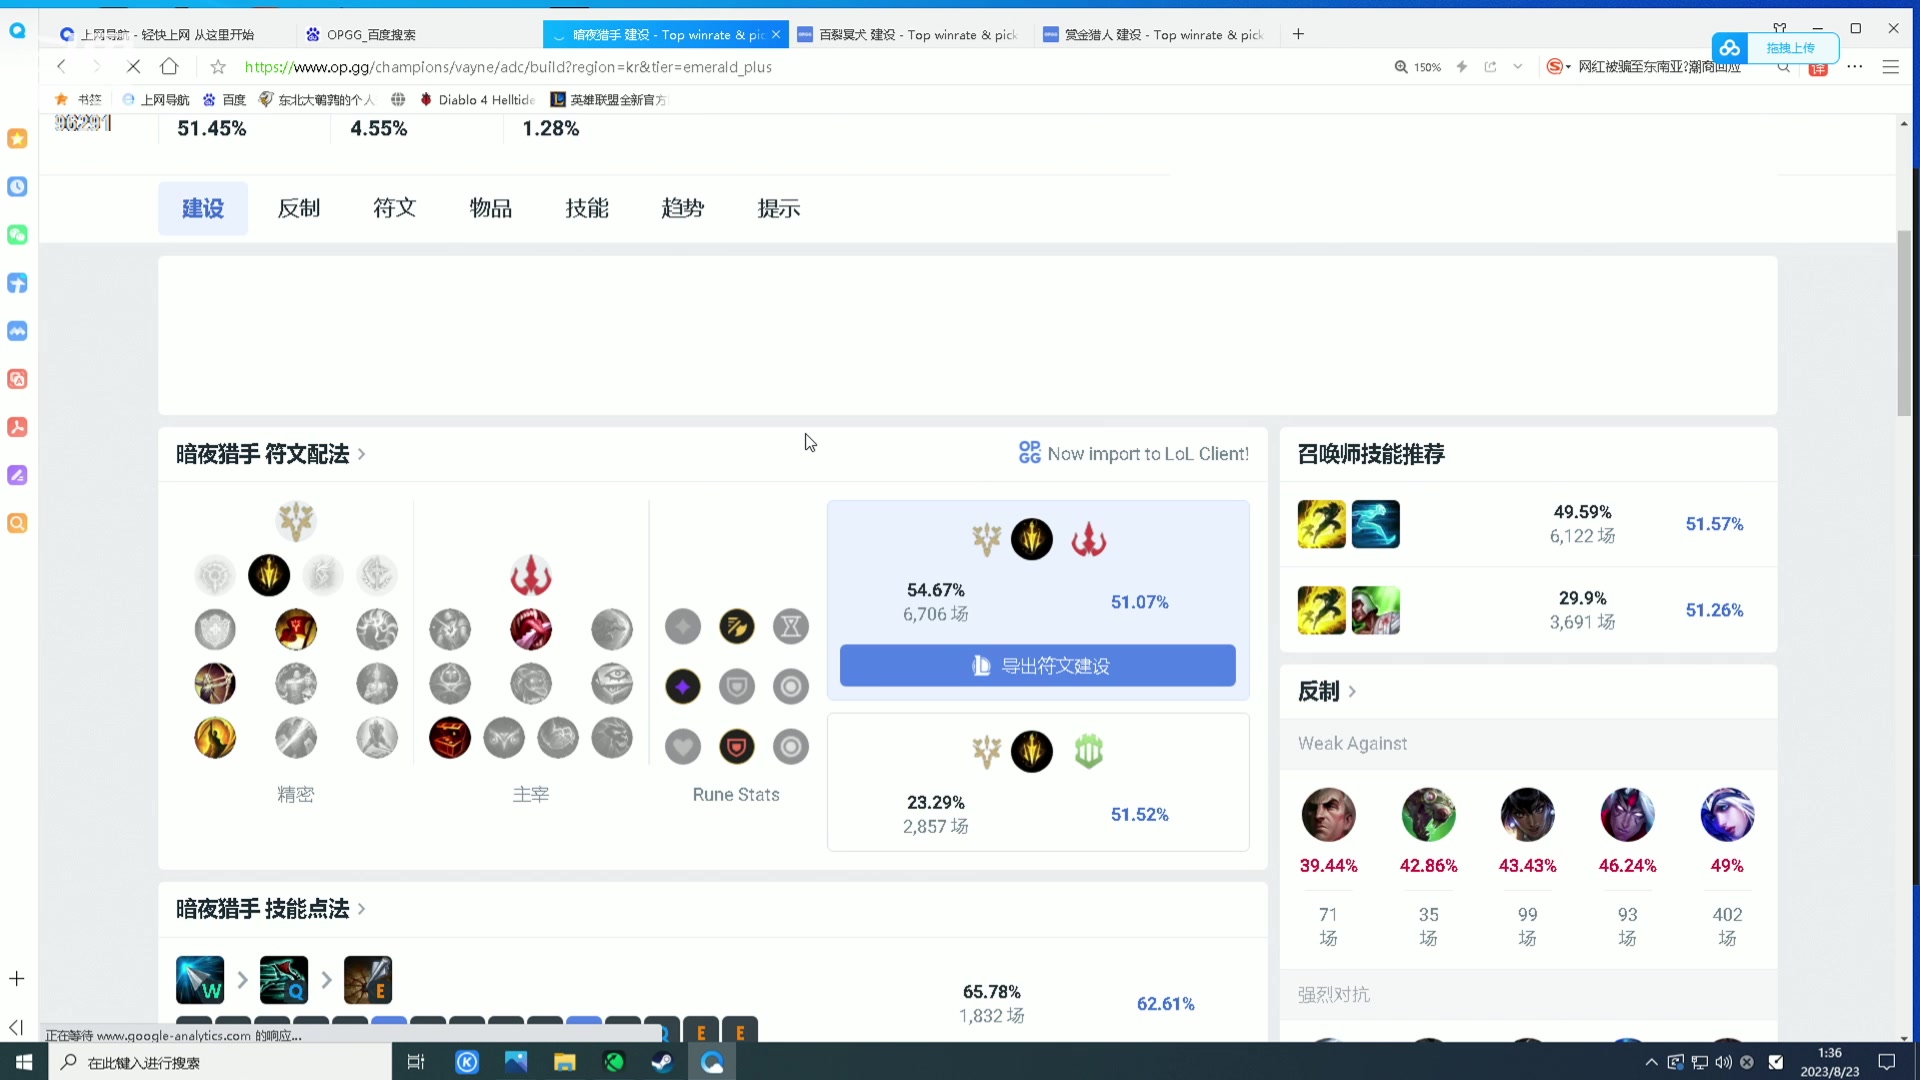Click Vayne's Q skill icon

[x=284, y=980]
